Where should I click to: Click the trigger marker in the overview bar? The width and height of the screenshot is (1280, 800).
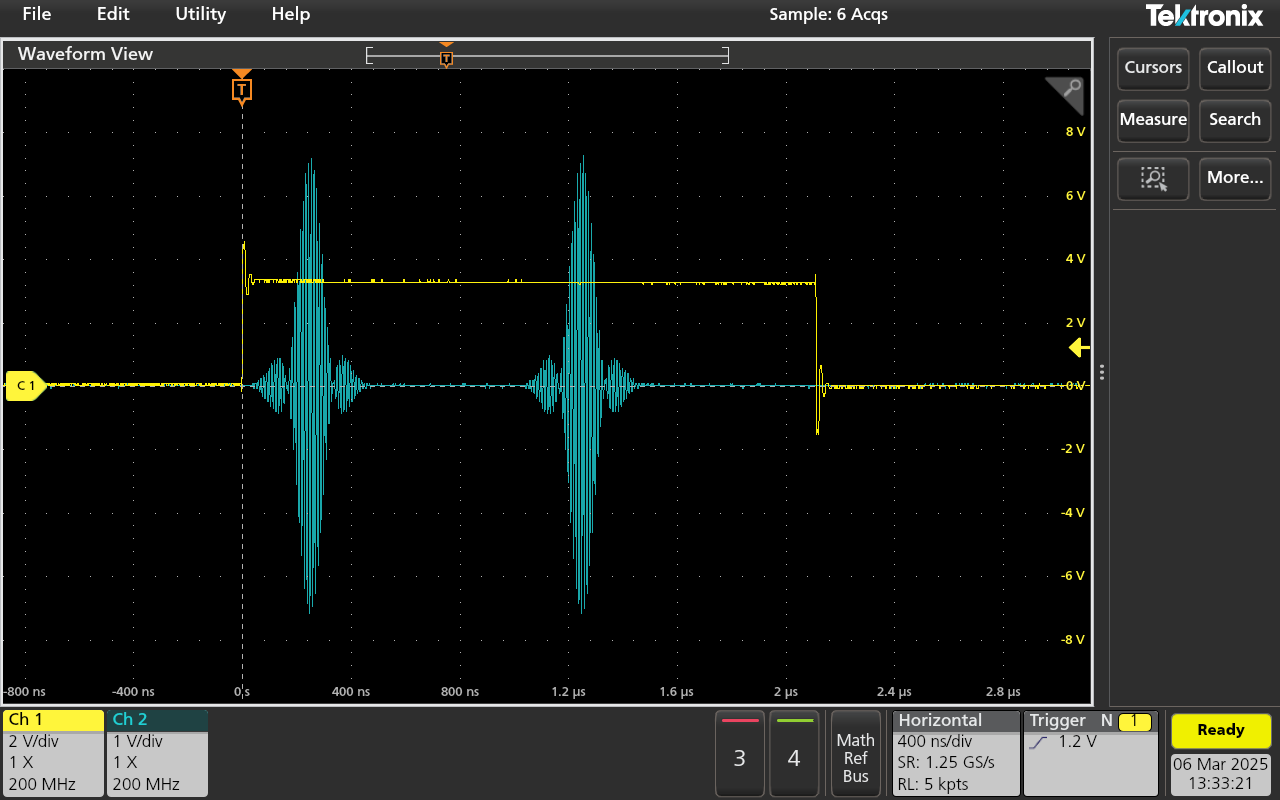tap(446, 56)
